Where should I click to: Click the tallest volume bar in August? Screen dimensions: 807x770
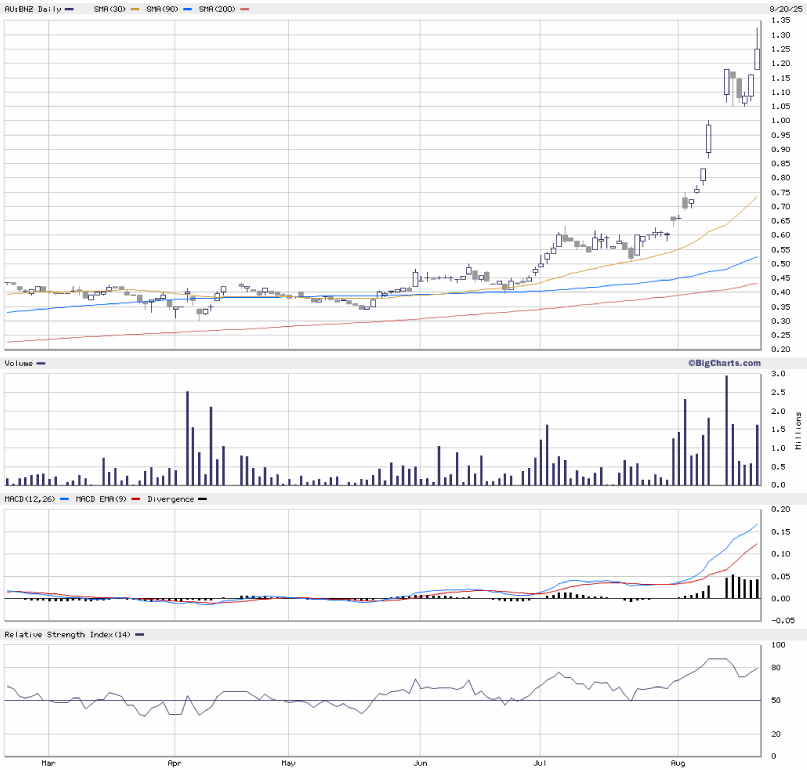726,430
